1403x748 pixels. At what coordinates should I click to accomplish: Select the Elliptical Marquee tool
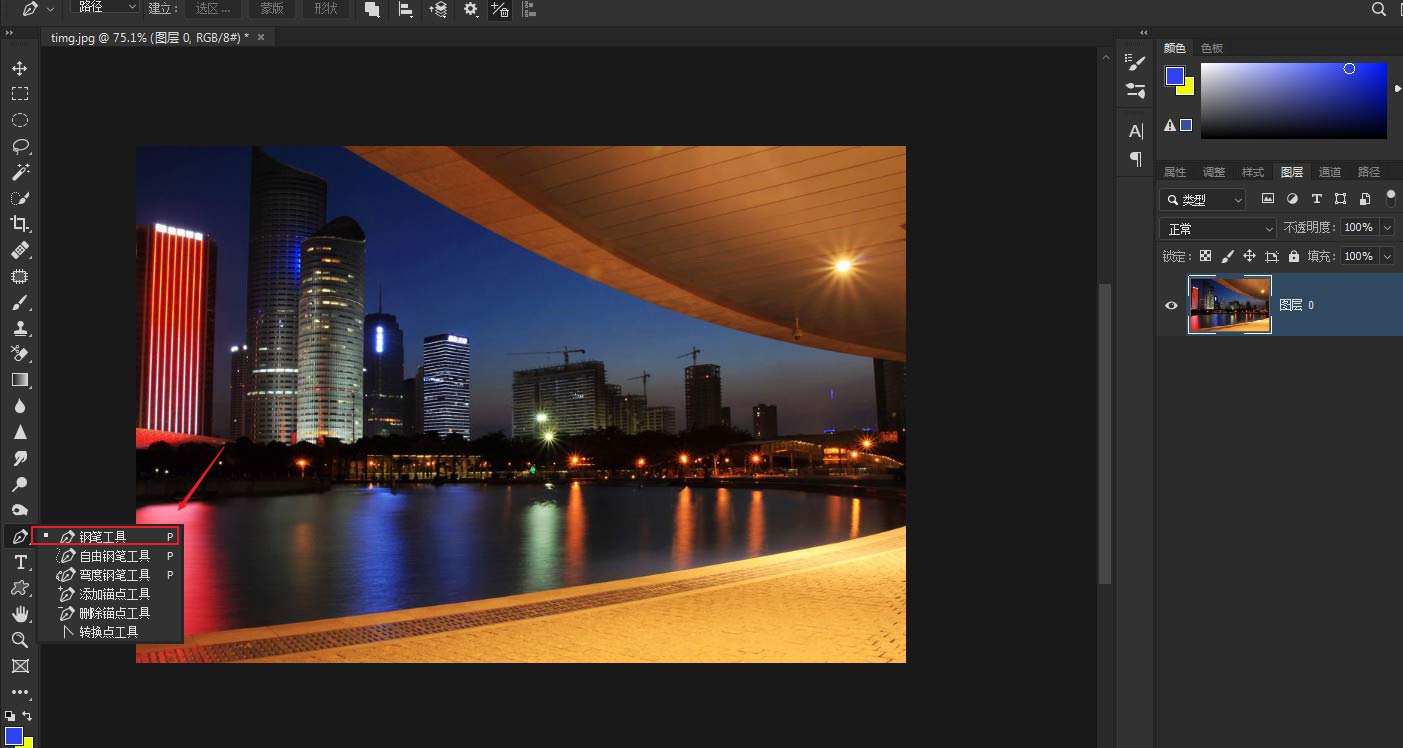coord(19,120)
